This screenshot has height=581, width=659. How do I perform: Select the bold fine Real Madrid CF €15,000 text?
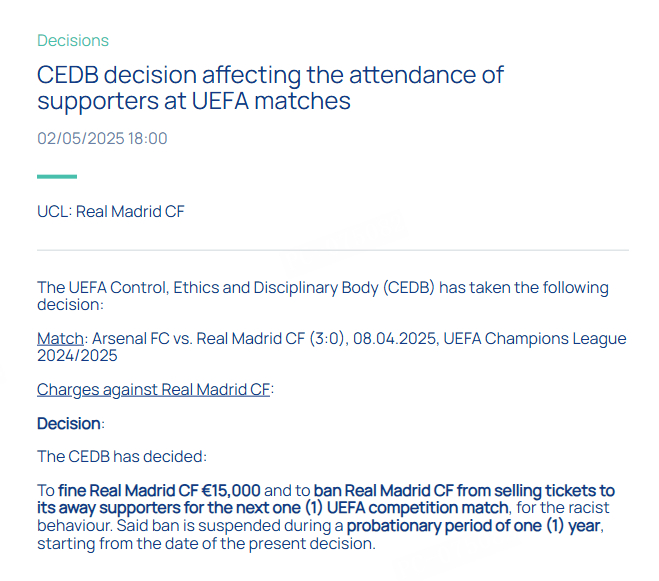pos(159,491)
